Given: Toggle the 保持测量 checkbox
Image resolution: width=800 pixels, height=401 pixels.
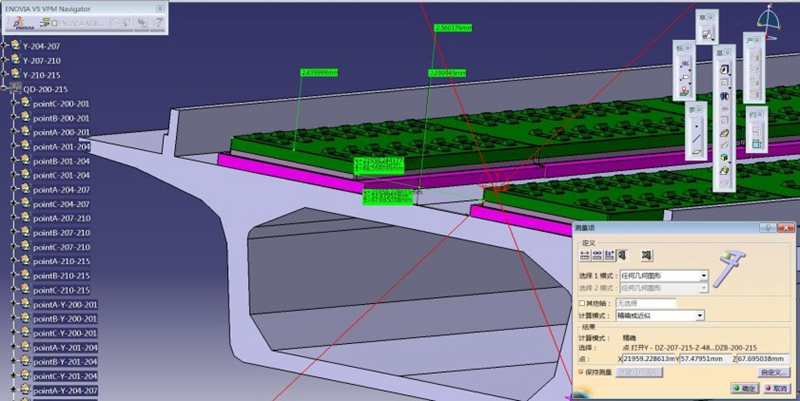Looking at the screenshot, I should pos(584,371).
